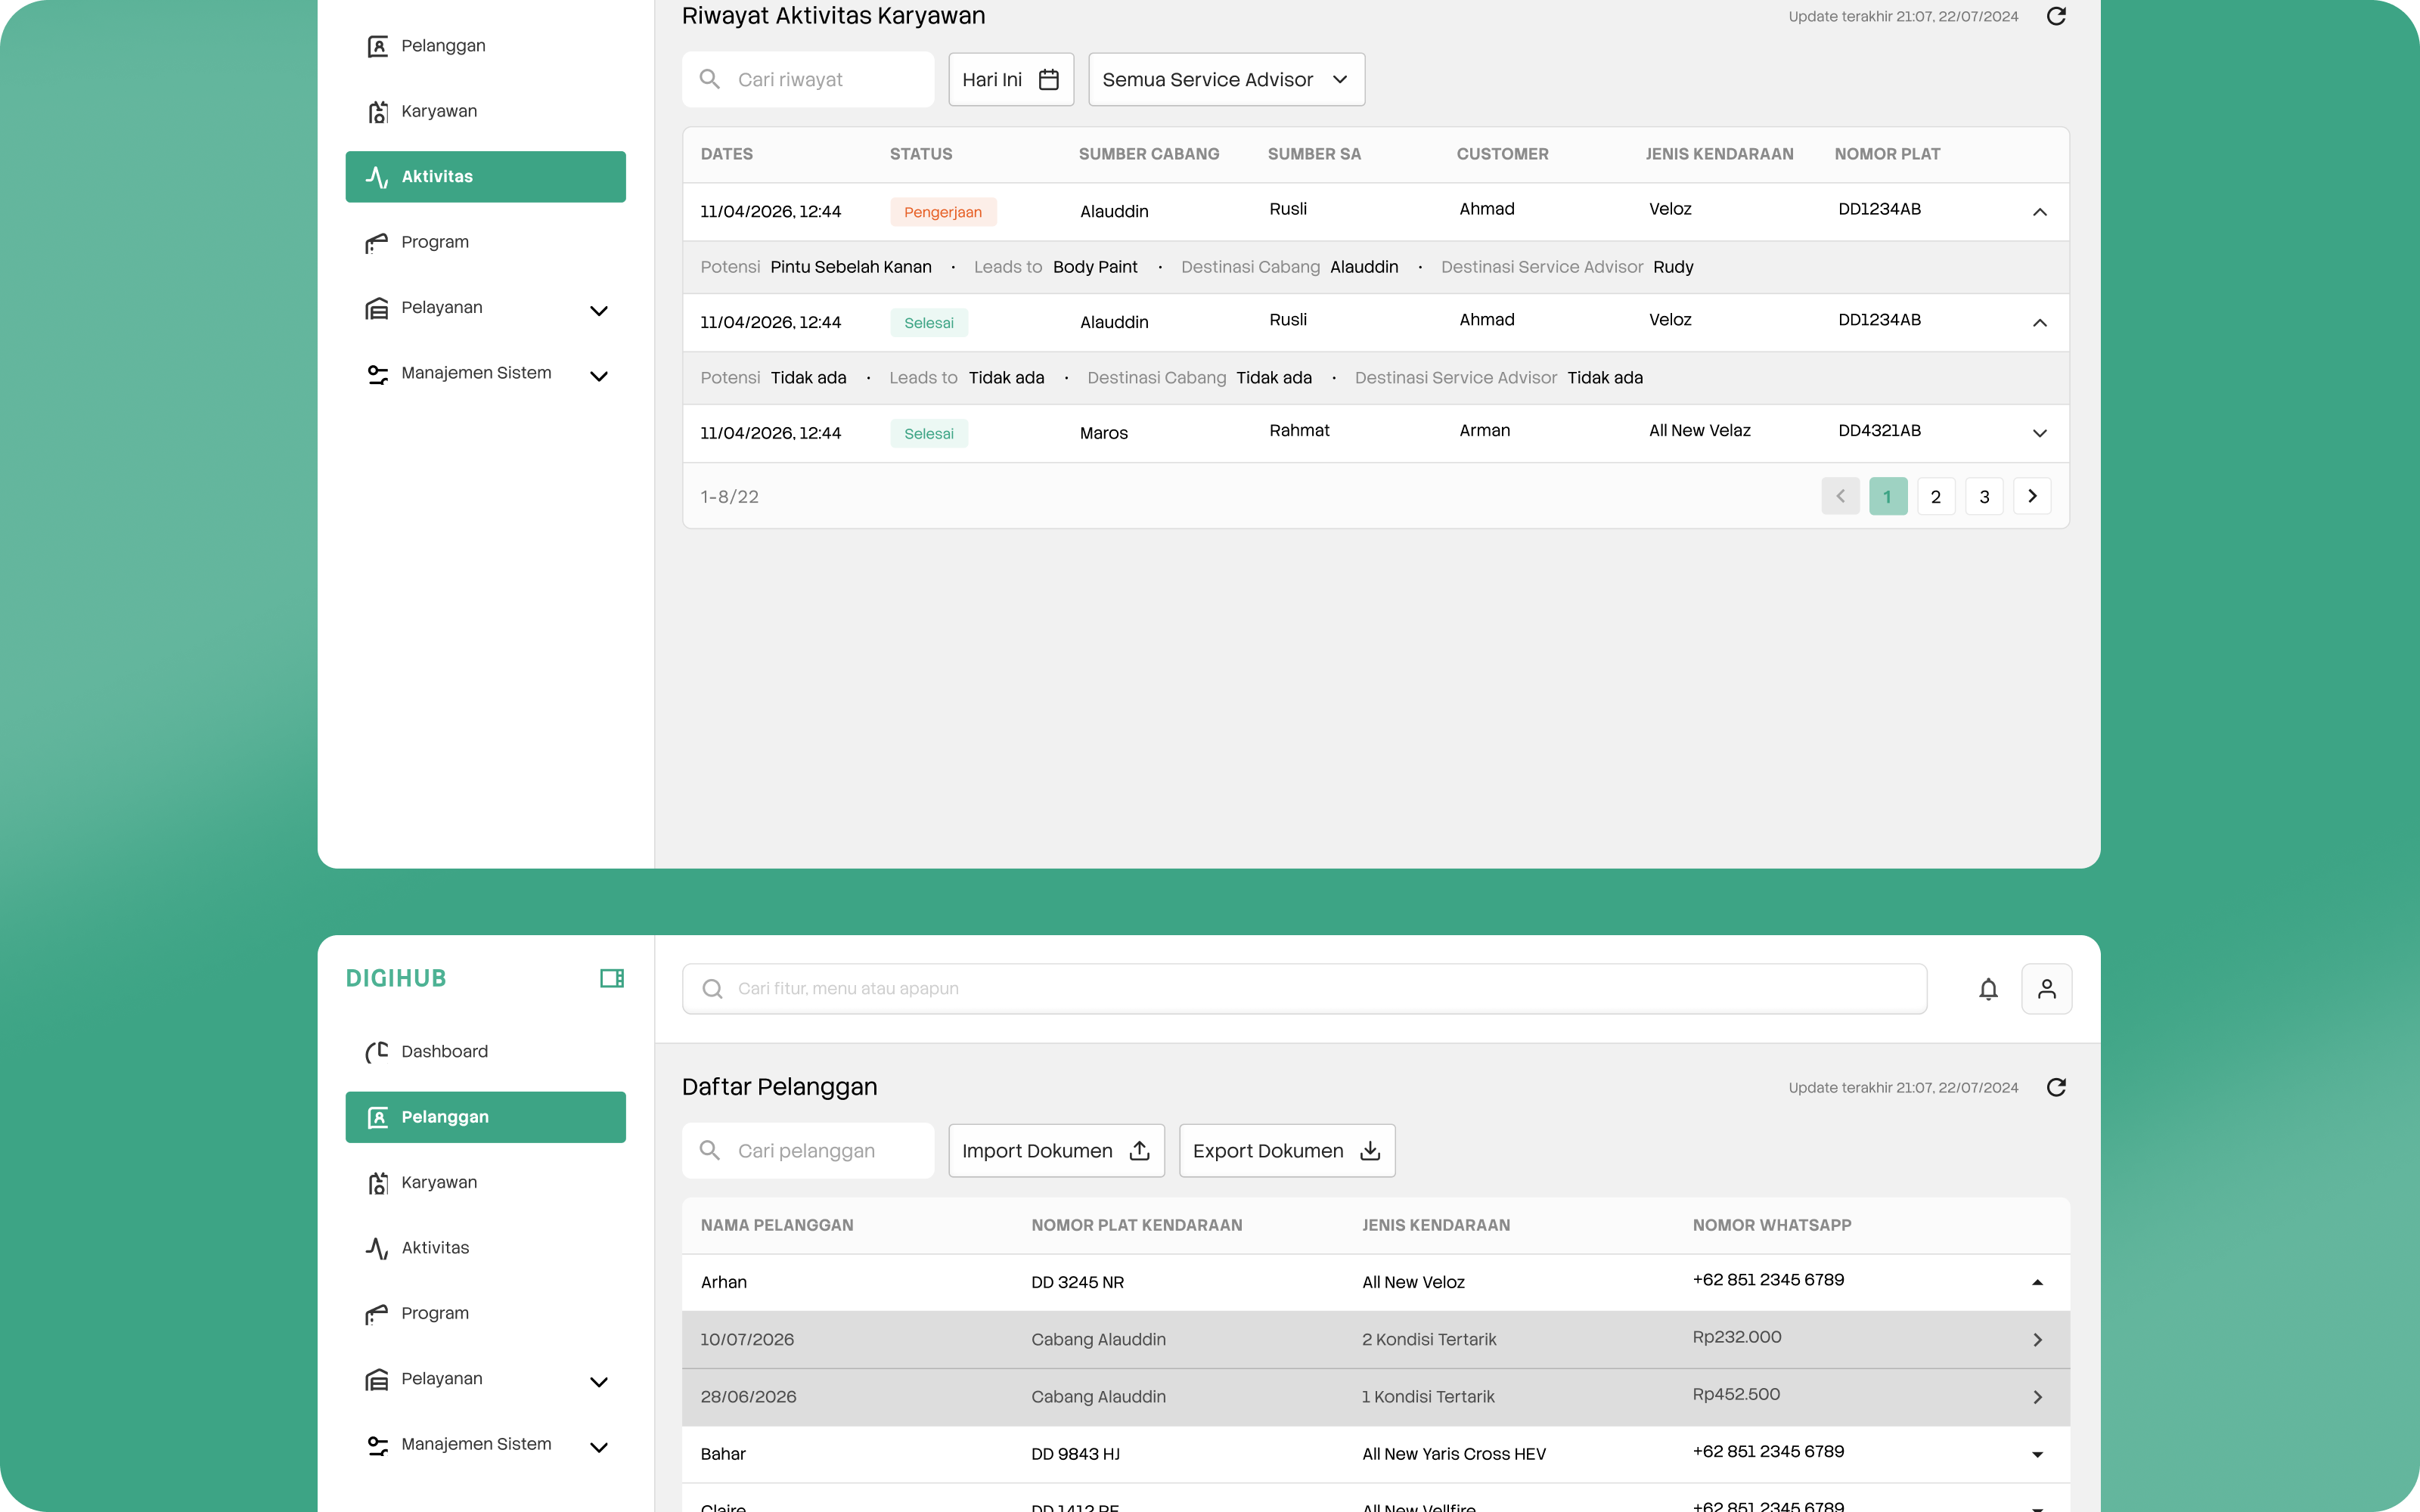Click the magnifier icon in global search bar
This screenshot has height=1512, width=2420.
[713, 989]
